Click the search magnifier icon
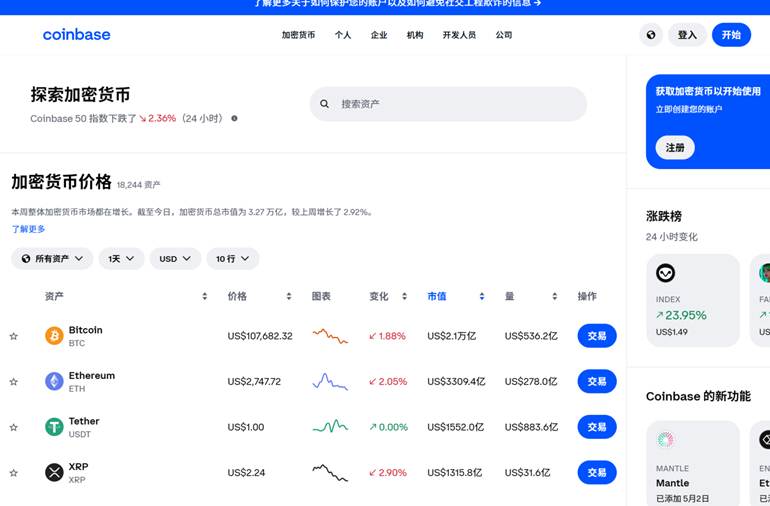770x506 pixels. (x=324, y=104)
